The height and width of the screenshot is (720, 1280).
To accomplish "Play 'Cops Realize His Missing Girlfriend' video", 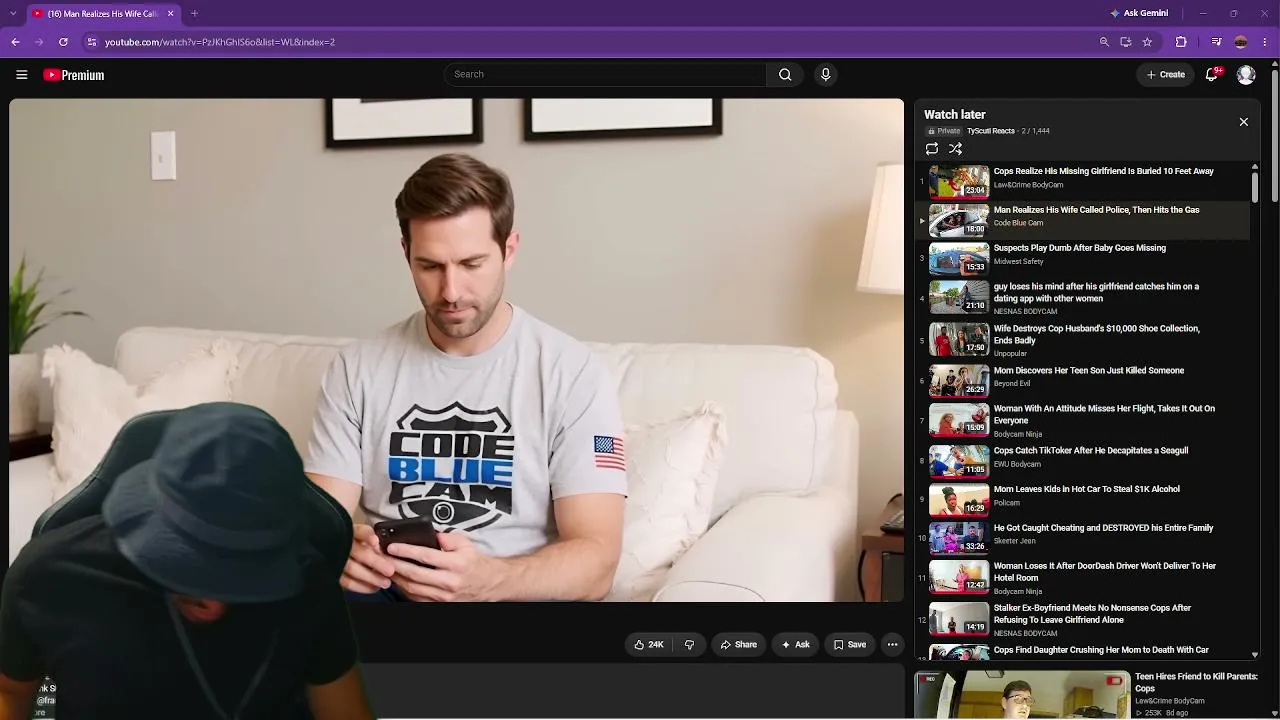I will [x=1103, y=171].
